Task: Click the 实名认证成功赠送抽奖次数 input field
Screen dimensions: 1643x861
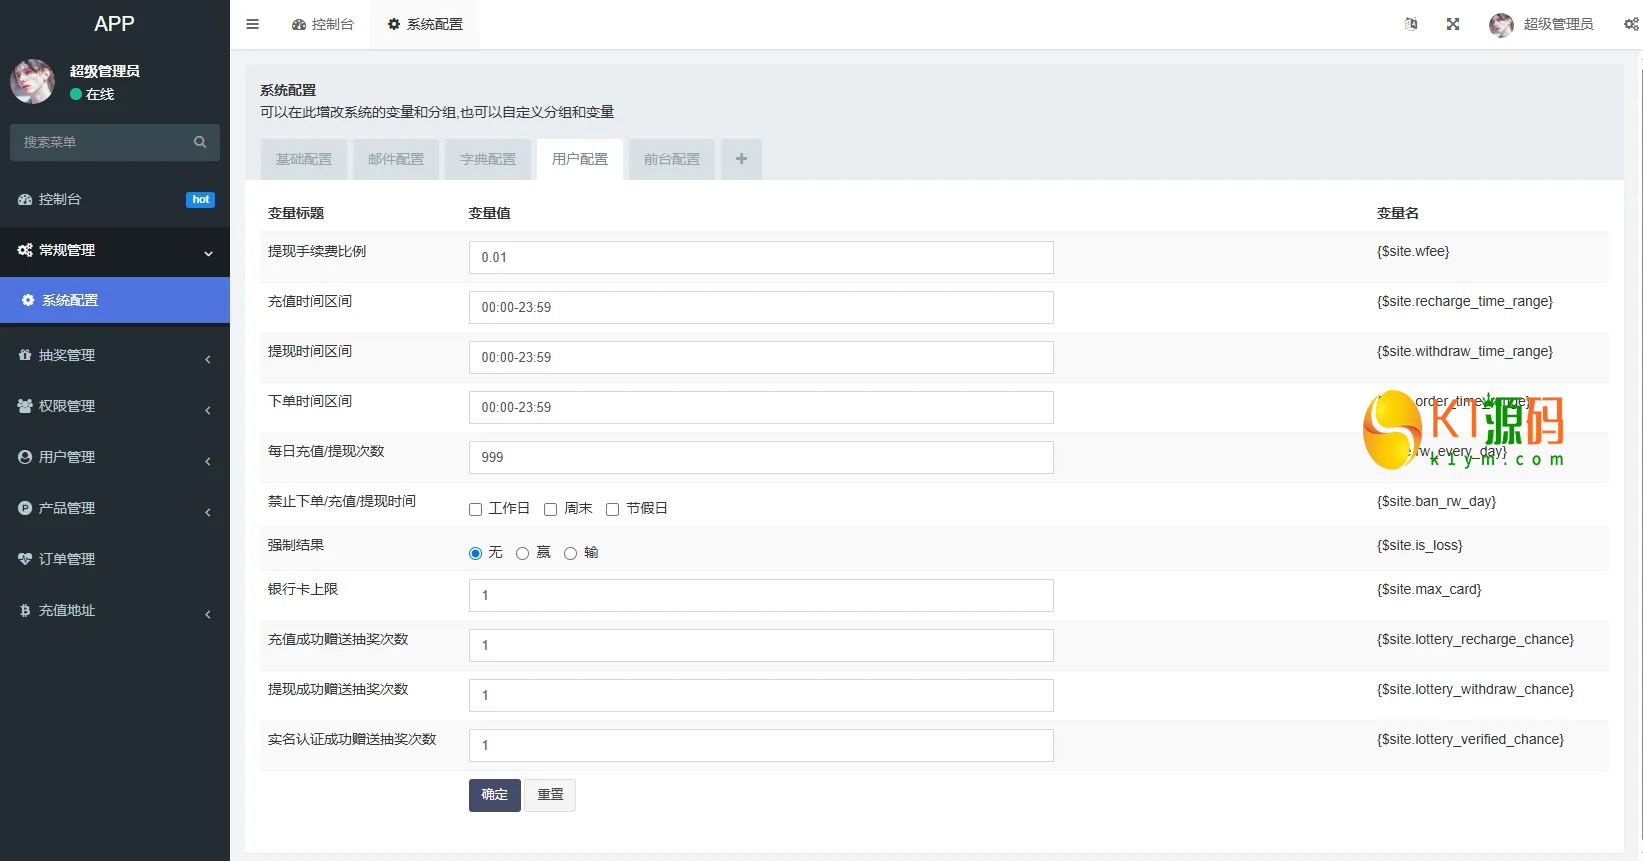Action: [x=761, y=745]
